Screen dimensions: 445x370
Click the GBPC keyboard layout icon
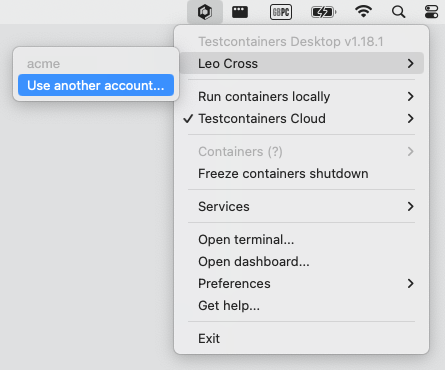point(281,12)
